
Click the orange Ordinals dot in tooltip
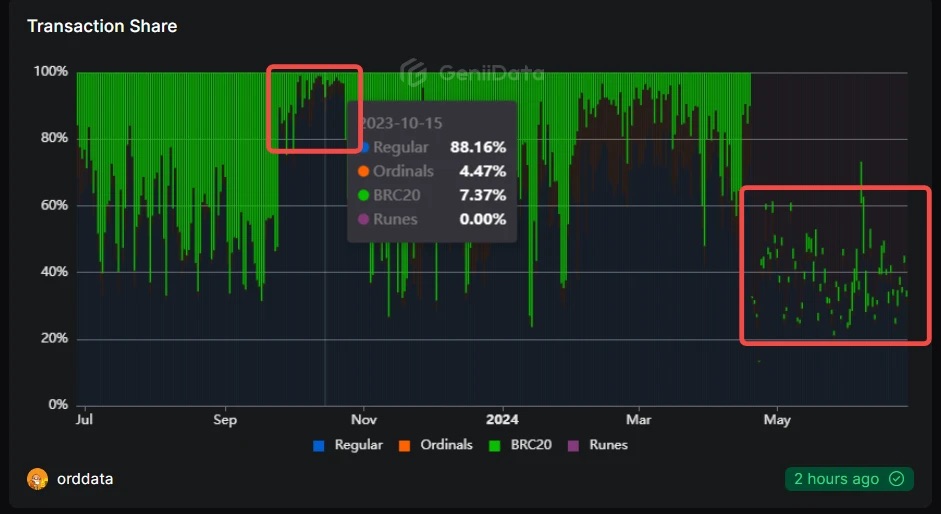tap(365, 171)
